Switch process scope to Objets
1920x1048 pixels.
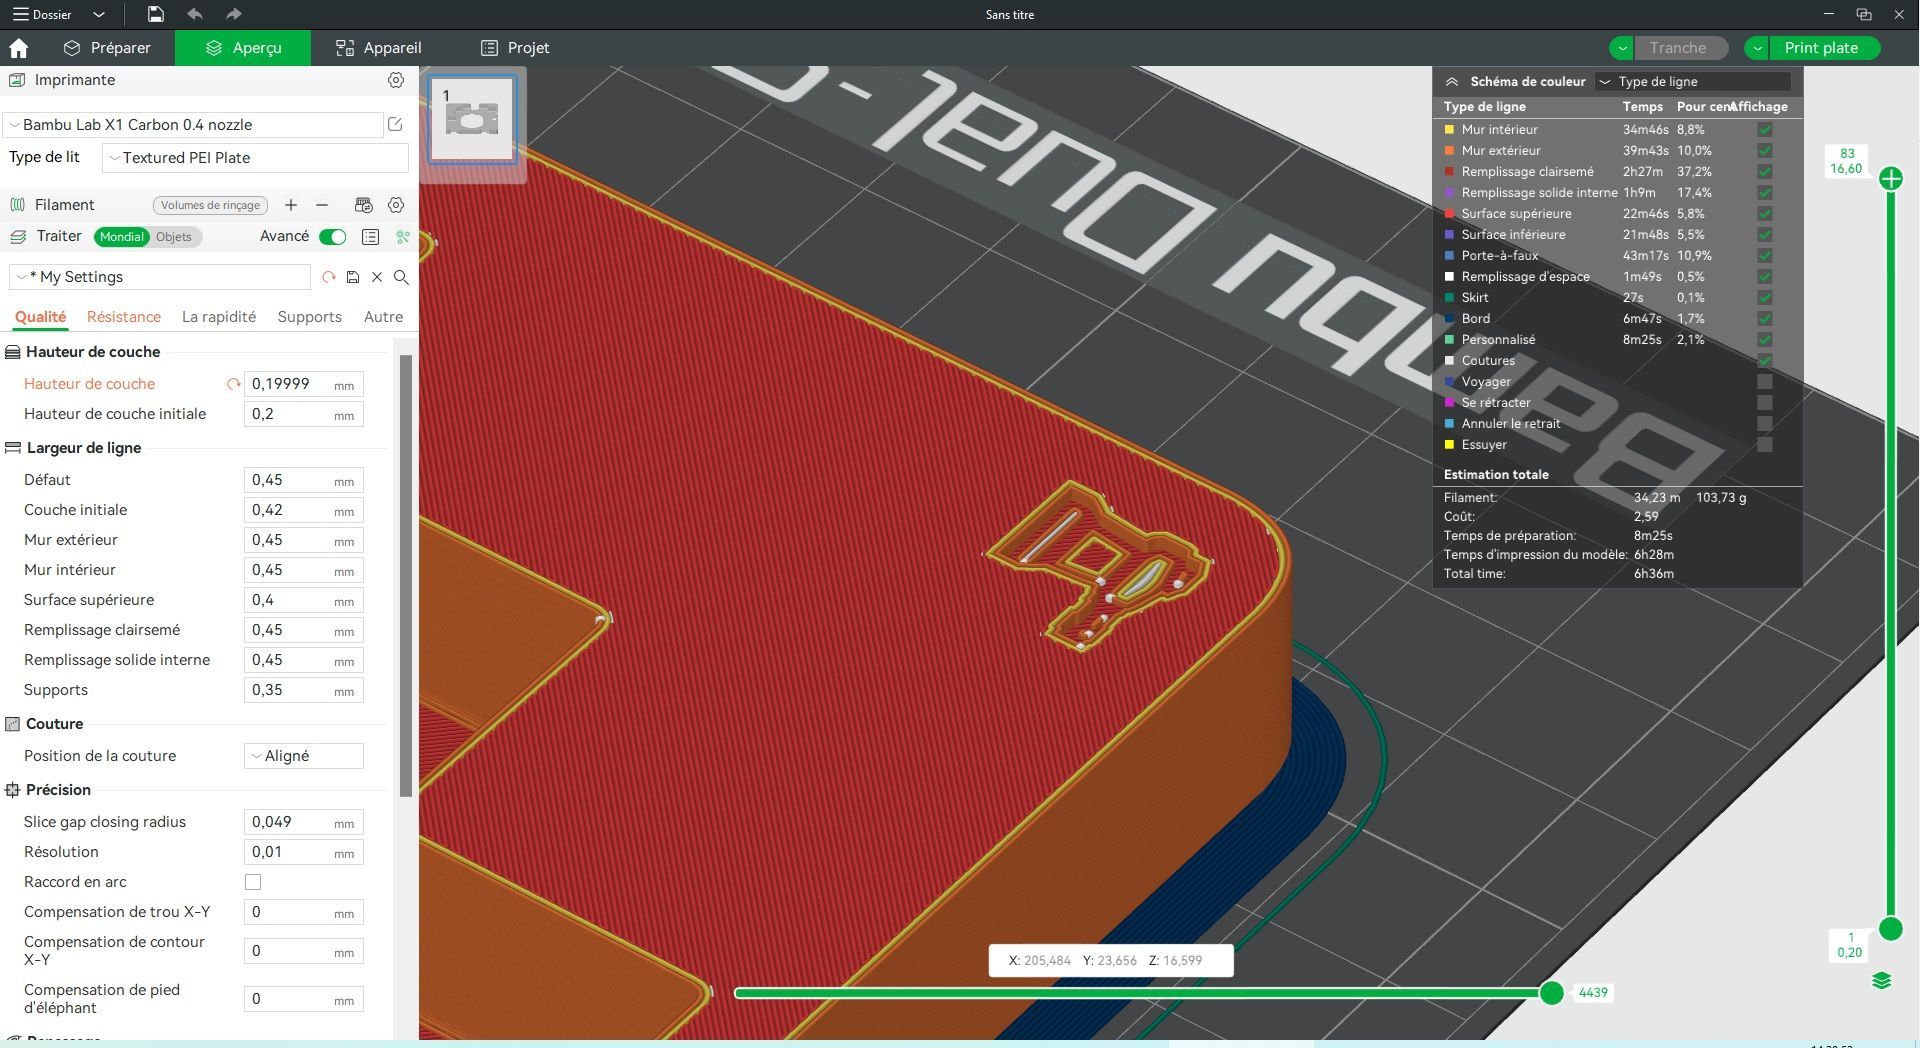[174, 237]
